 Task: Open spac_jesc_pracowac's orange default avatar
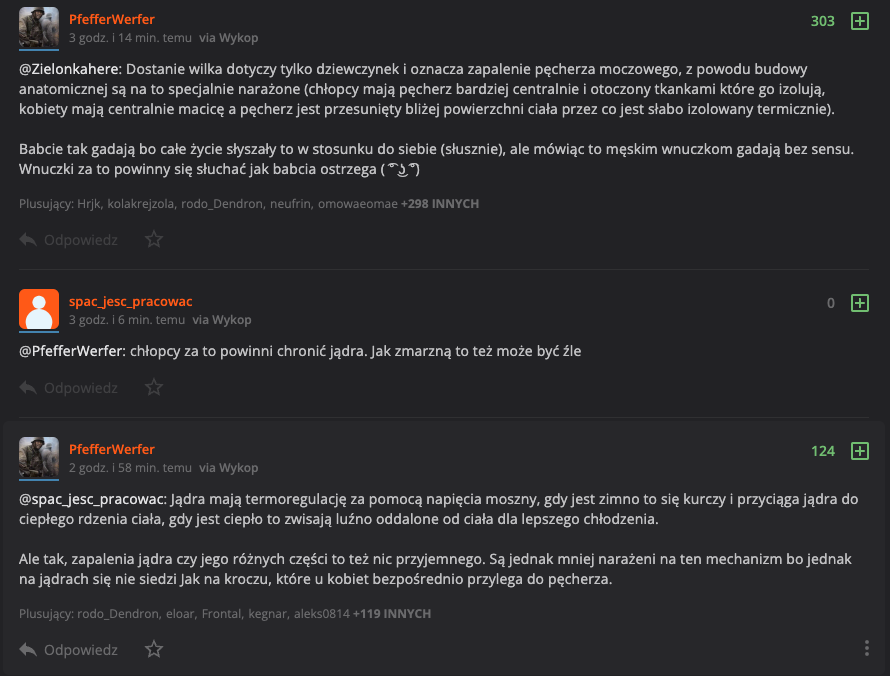pyautogui.click(x=39, y=310)
